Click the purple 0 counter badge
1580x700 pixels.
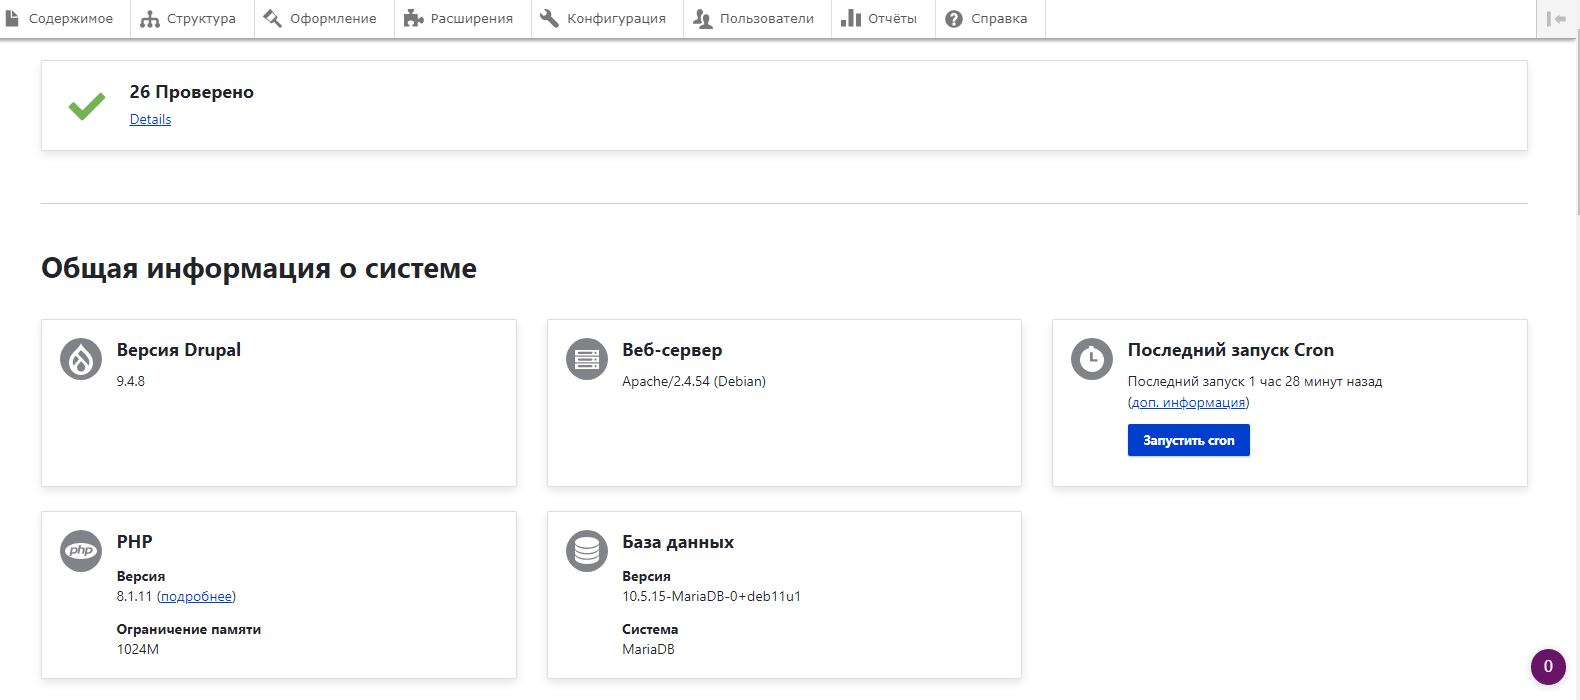(x=1548, y=667)
